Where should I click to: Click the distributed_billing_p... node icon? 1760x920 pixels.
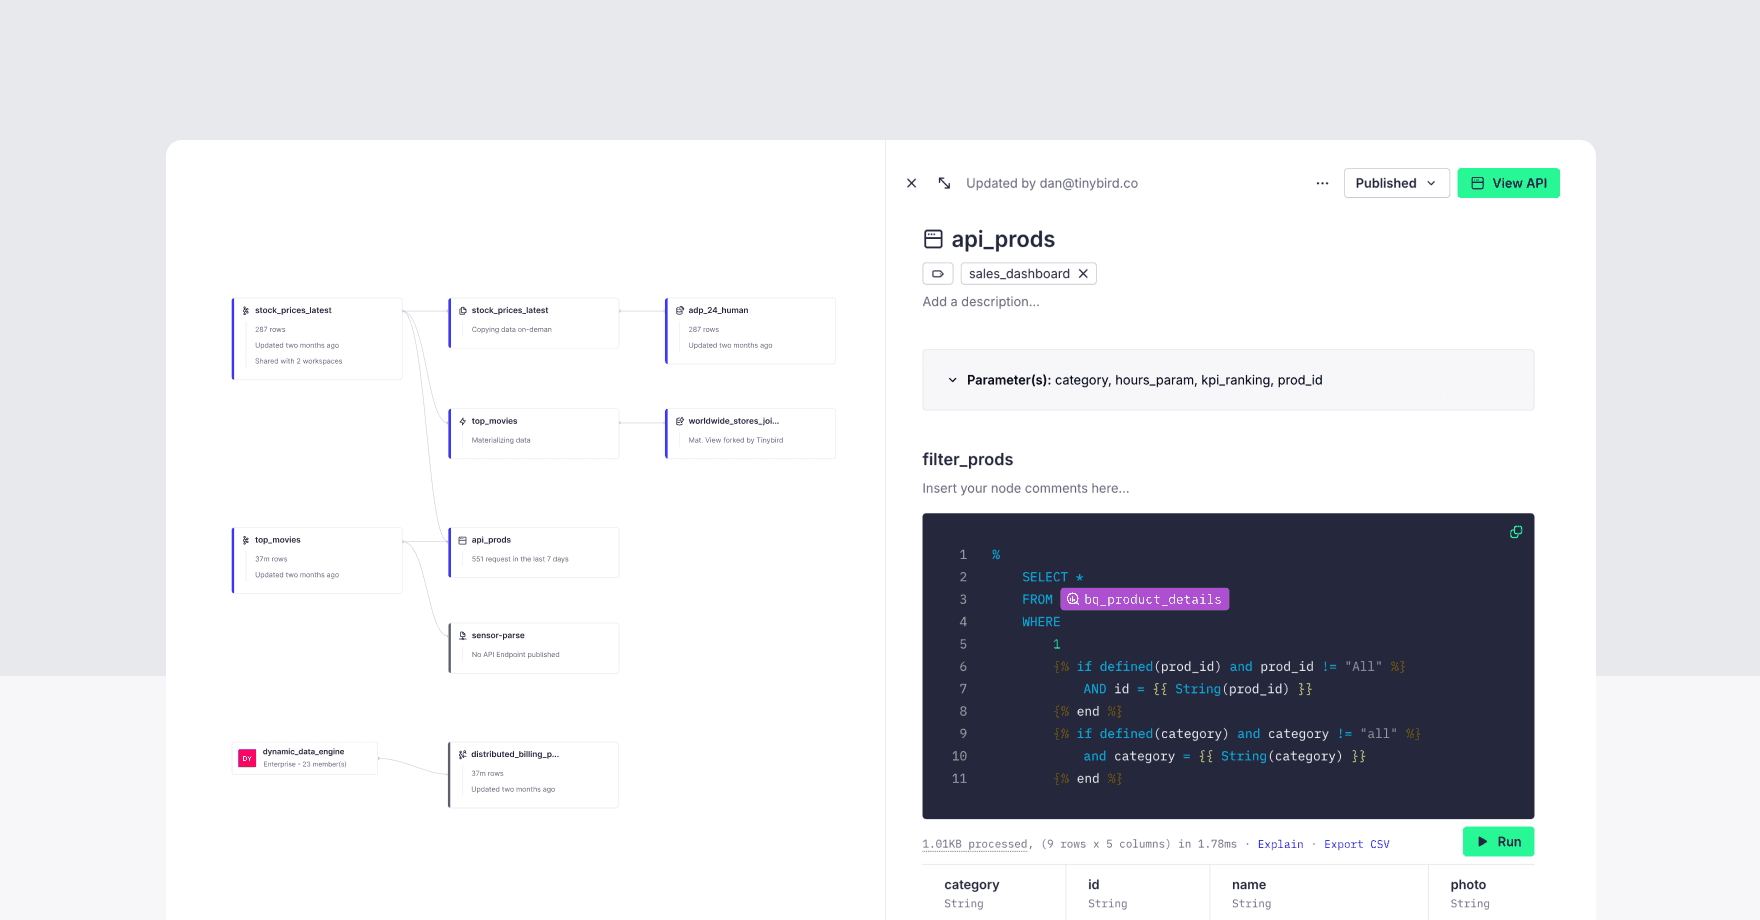pos(463,755)
